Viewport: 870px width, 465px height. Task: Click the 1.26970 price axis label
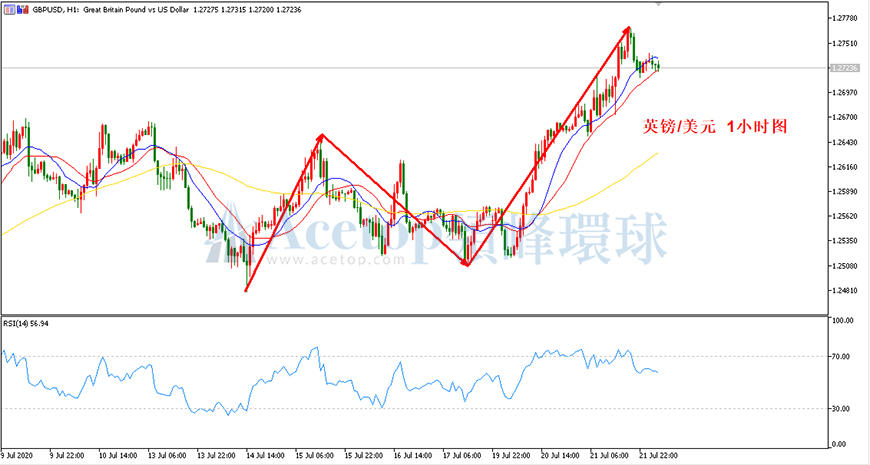pyautogui.click(x=844, y=93)
